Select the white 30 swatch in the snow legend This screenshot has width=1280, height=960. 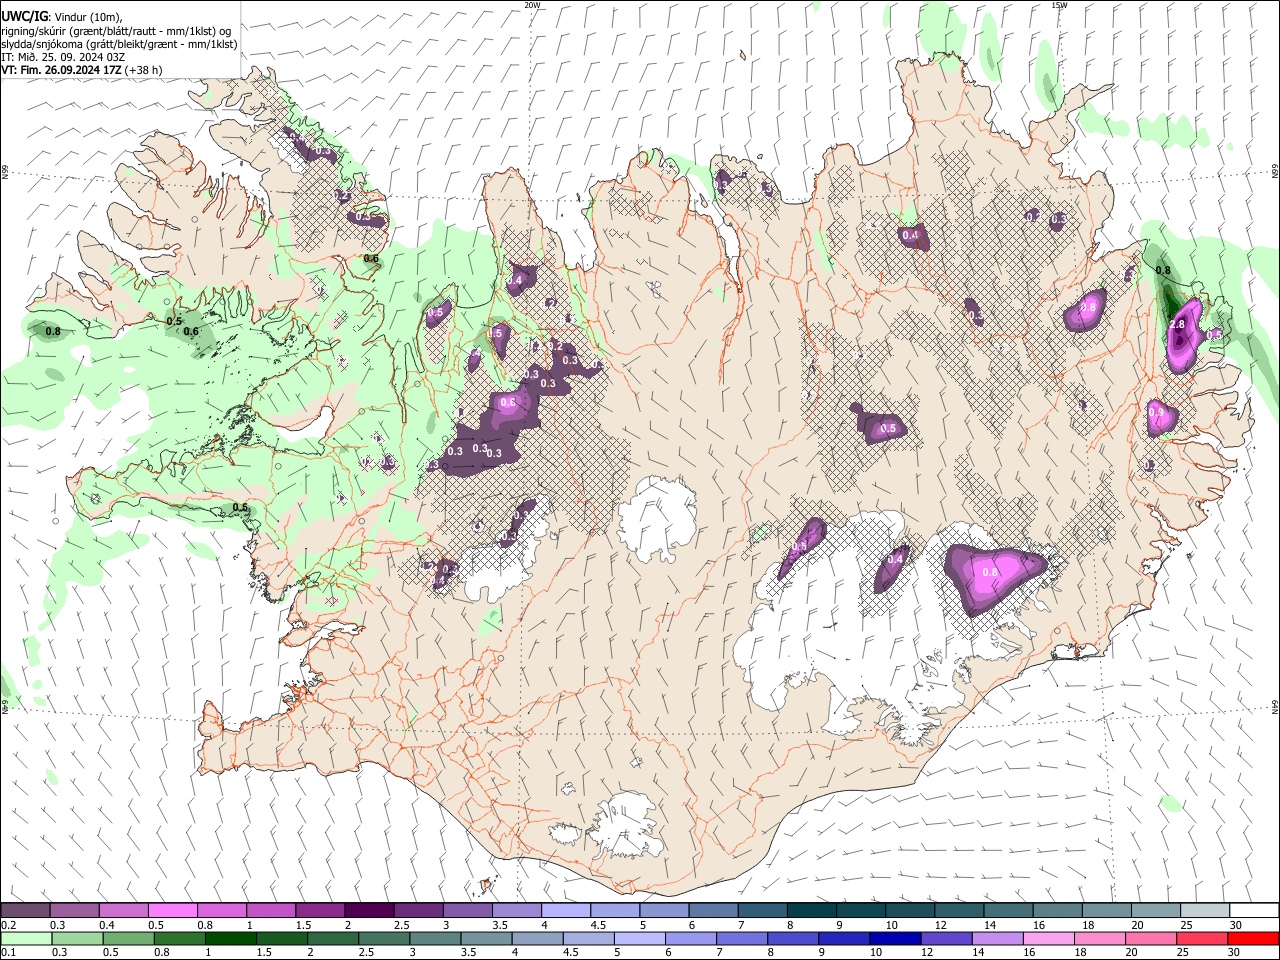(x=1252, y=910)
